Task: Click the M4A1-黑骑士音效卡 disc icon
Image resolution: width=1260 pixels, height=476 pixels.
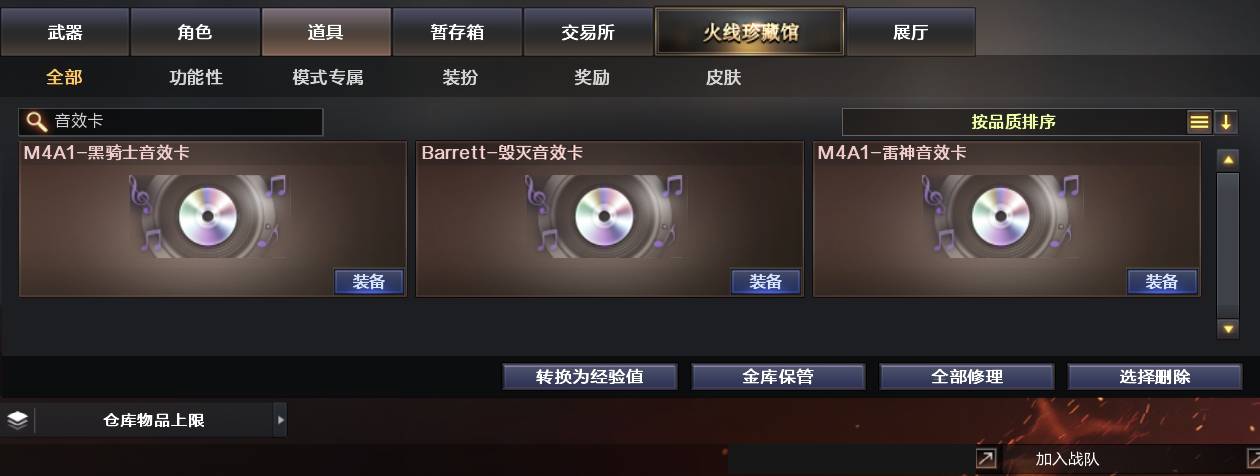Action: (208, 215)
